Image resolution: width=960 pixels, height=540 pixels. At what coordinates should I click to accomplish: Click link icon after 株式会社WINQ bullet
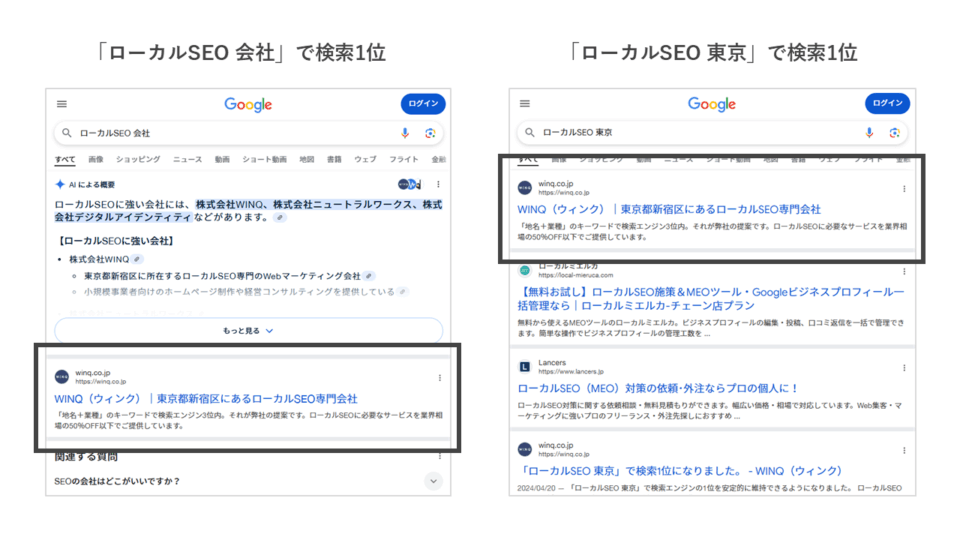[137, 260]
